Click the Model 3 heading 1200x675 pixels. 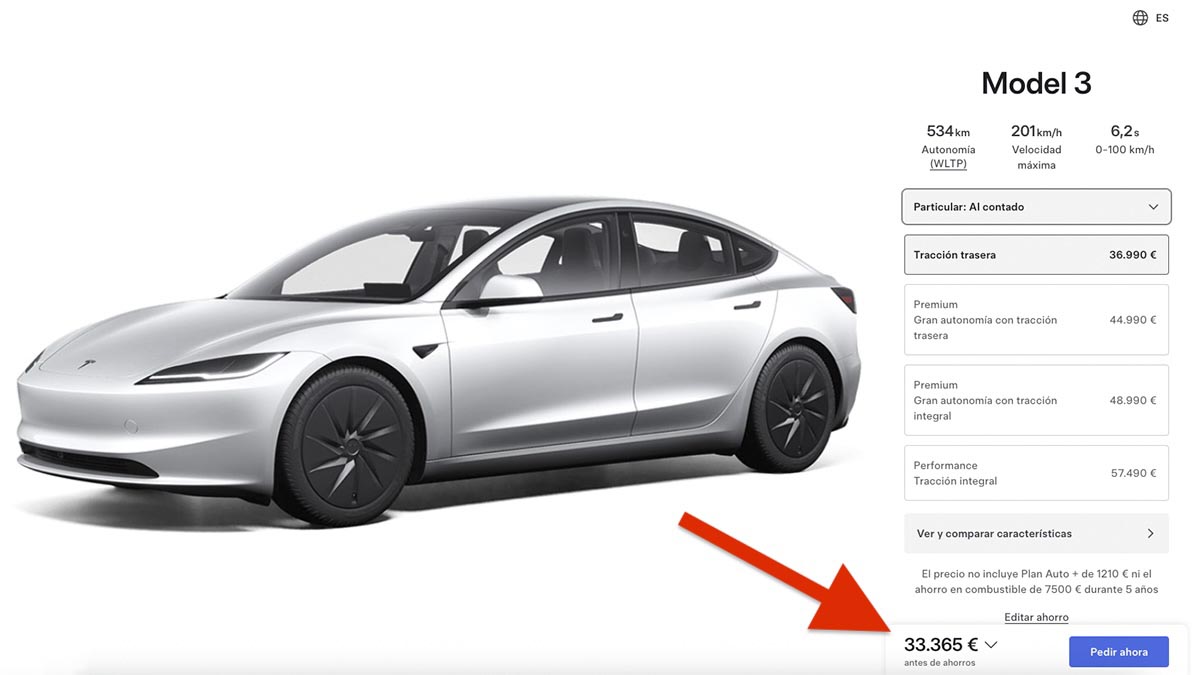tap(1036, 83)
